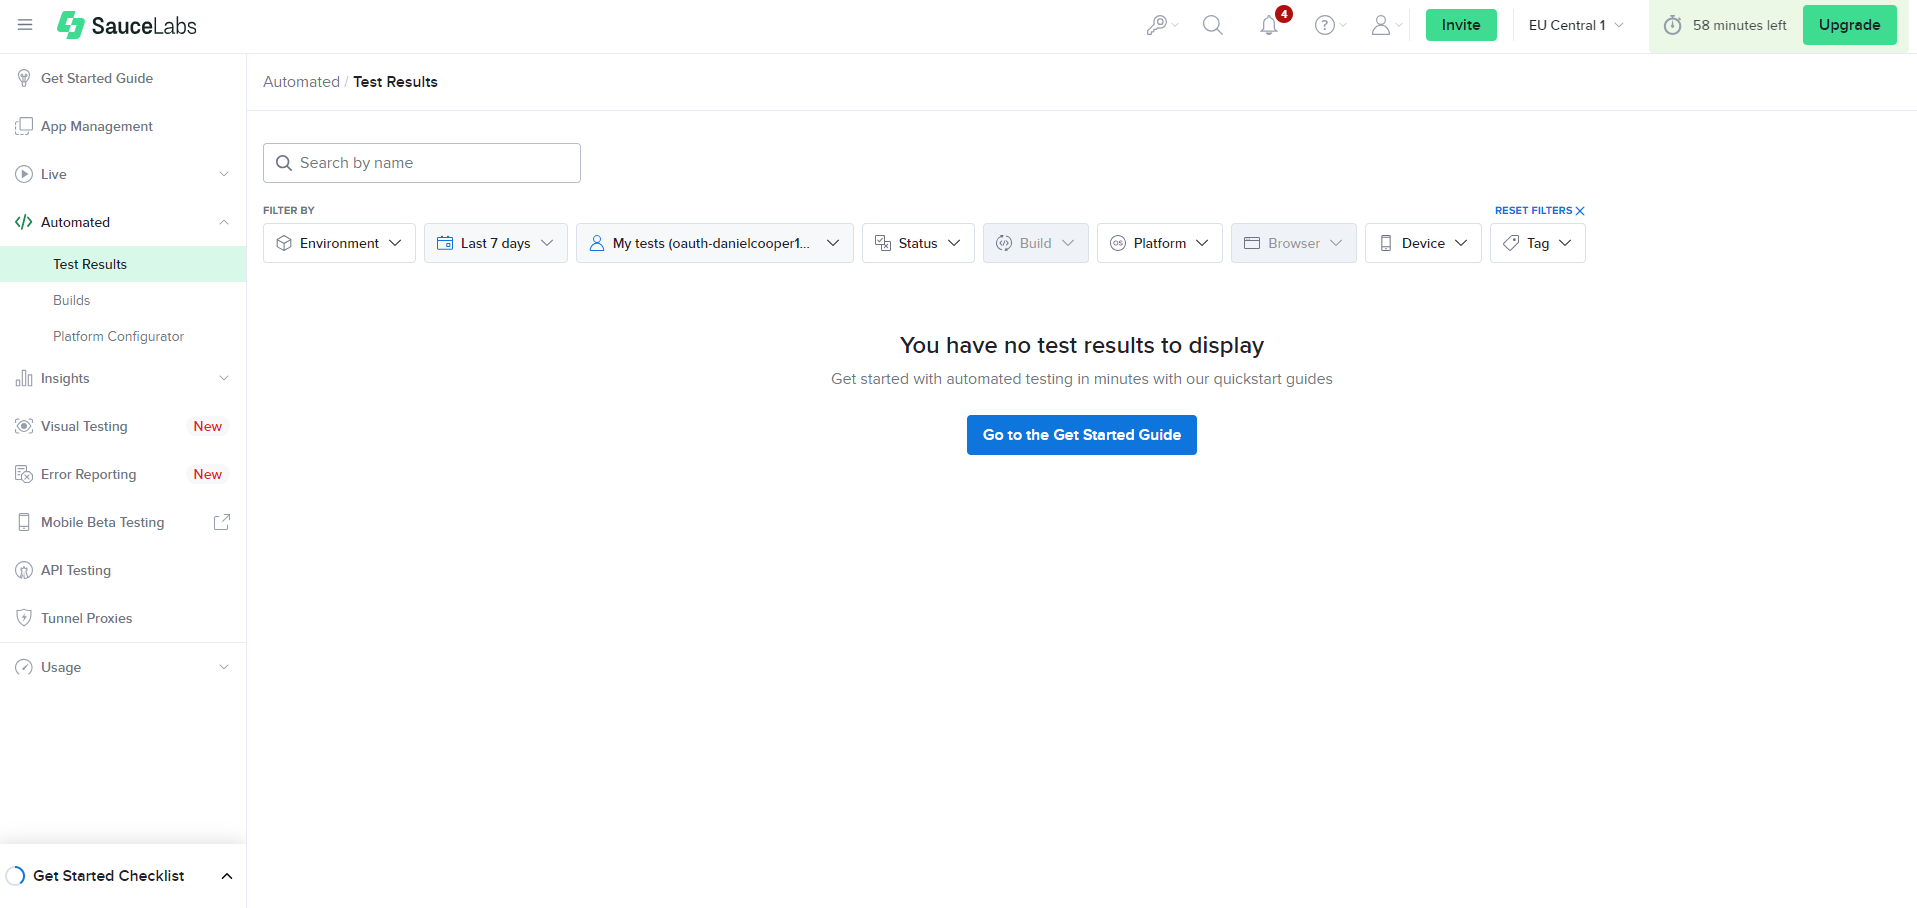
Task: Open the Last 7 days date dropdown
Action: [496, 243]
